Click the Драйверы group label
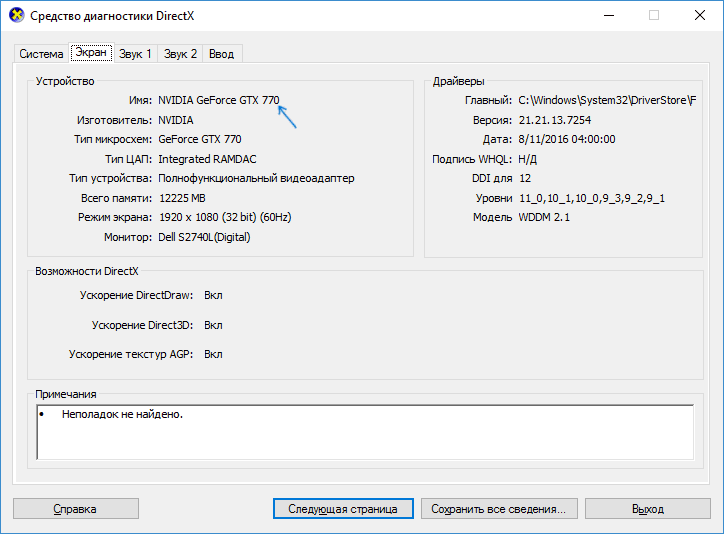724x534 pixels. pos(458,81)
